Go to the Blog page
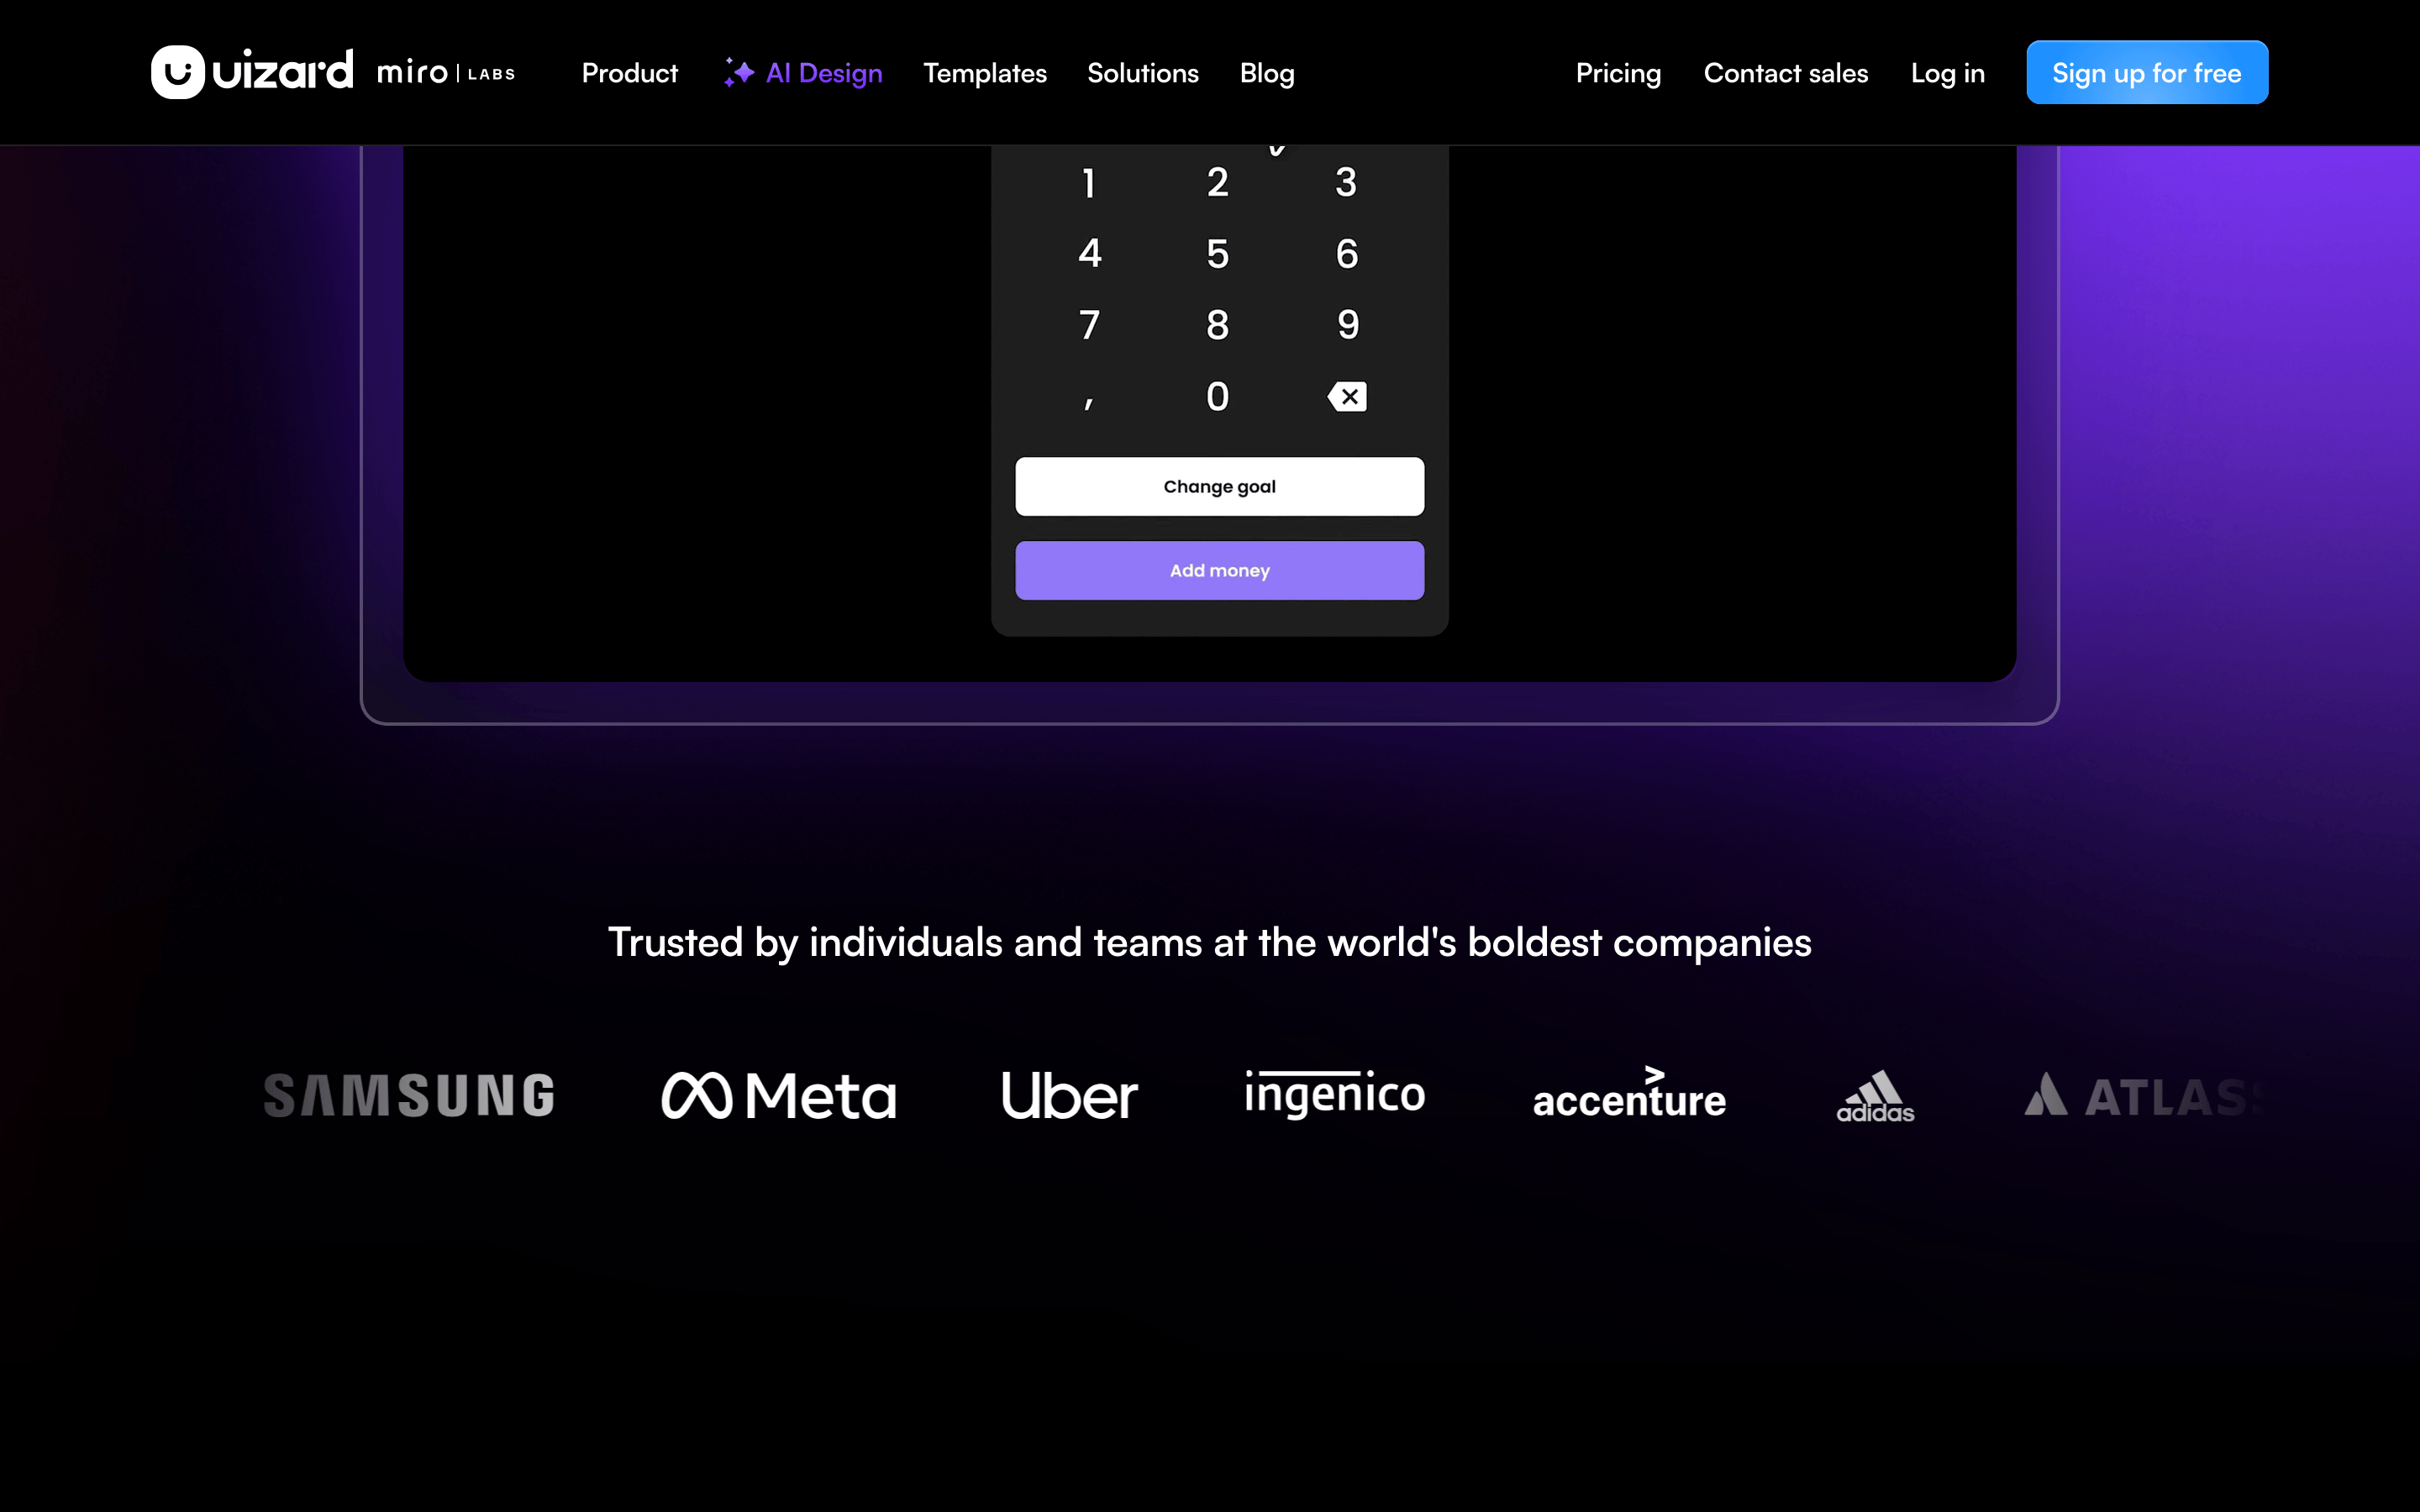Screen dimensions: 2420x1512 (1267, 73)
